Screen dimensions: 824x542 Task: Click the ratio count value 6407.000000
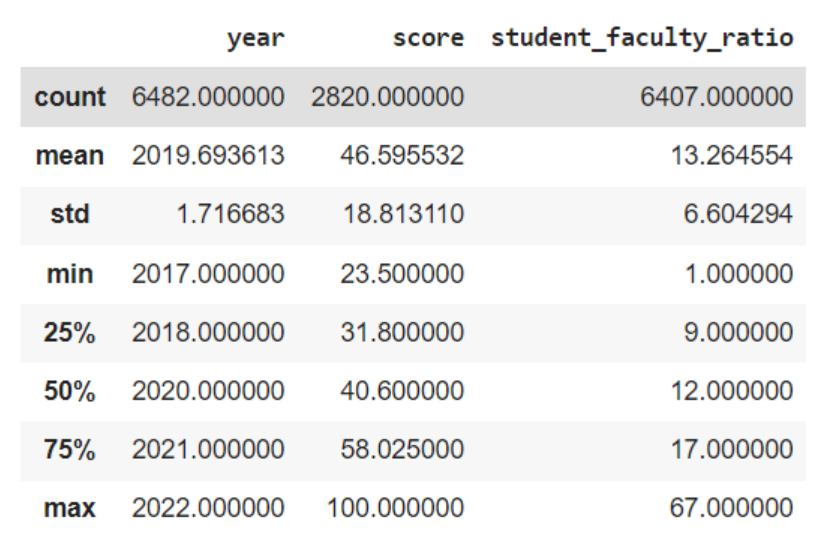click(x=717, y=97)
